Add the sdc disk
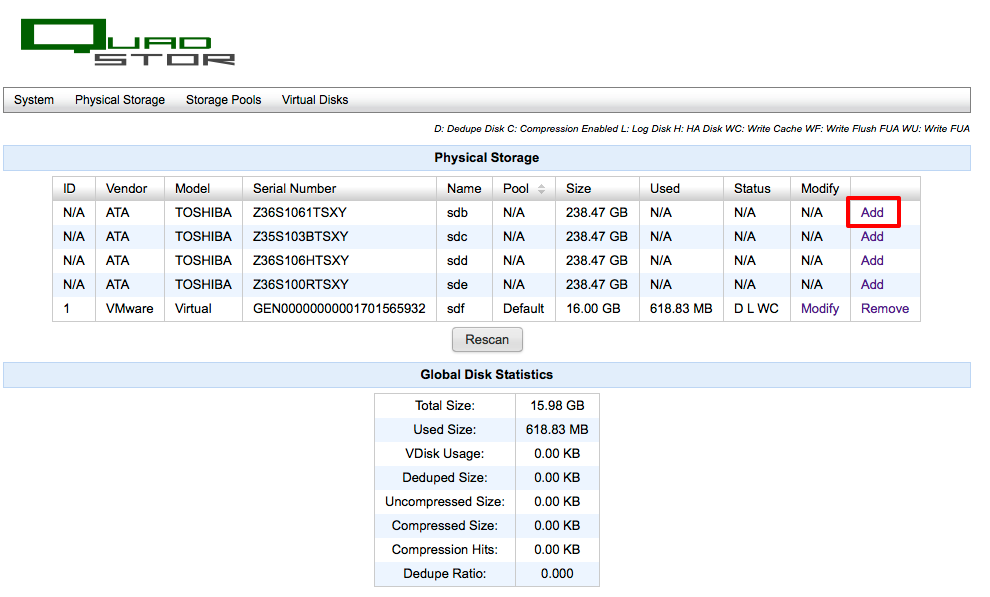 point(872,237)
